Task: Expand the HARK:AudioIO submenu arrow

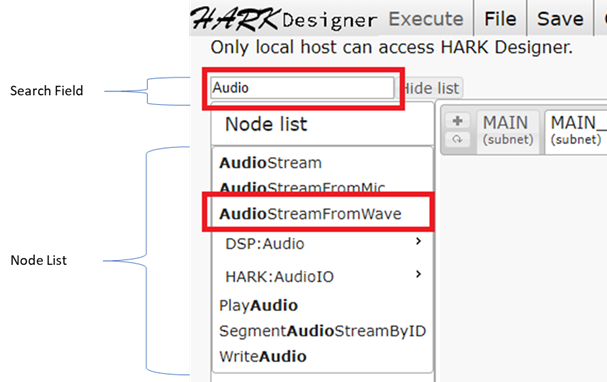Action: click(x=418, y=274)
